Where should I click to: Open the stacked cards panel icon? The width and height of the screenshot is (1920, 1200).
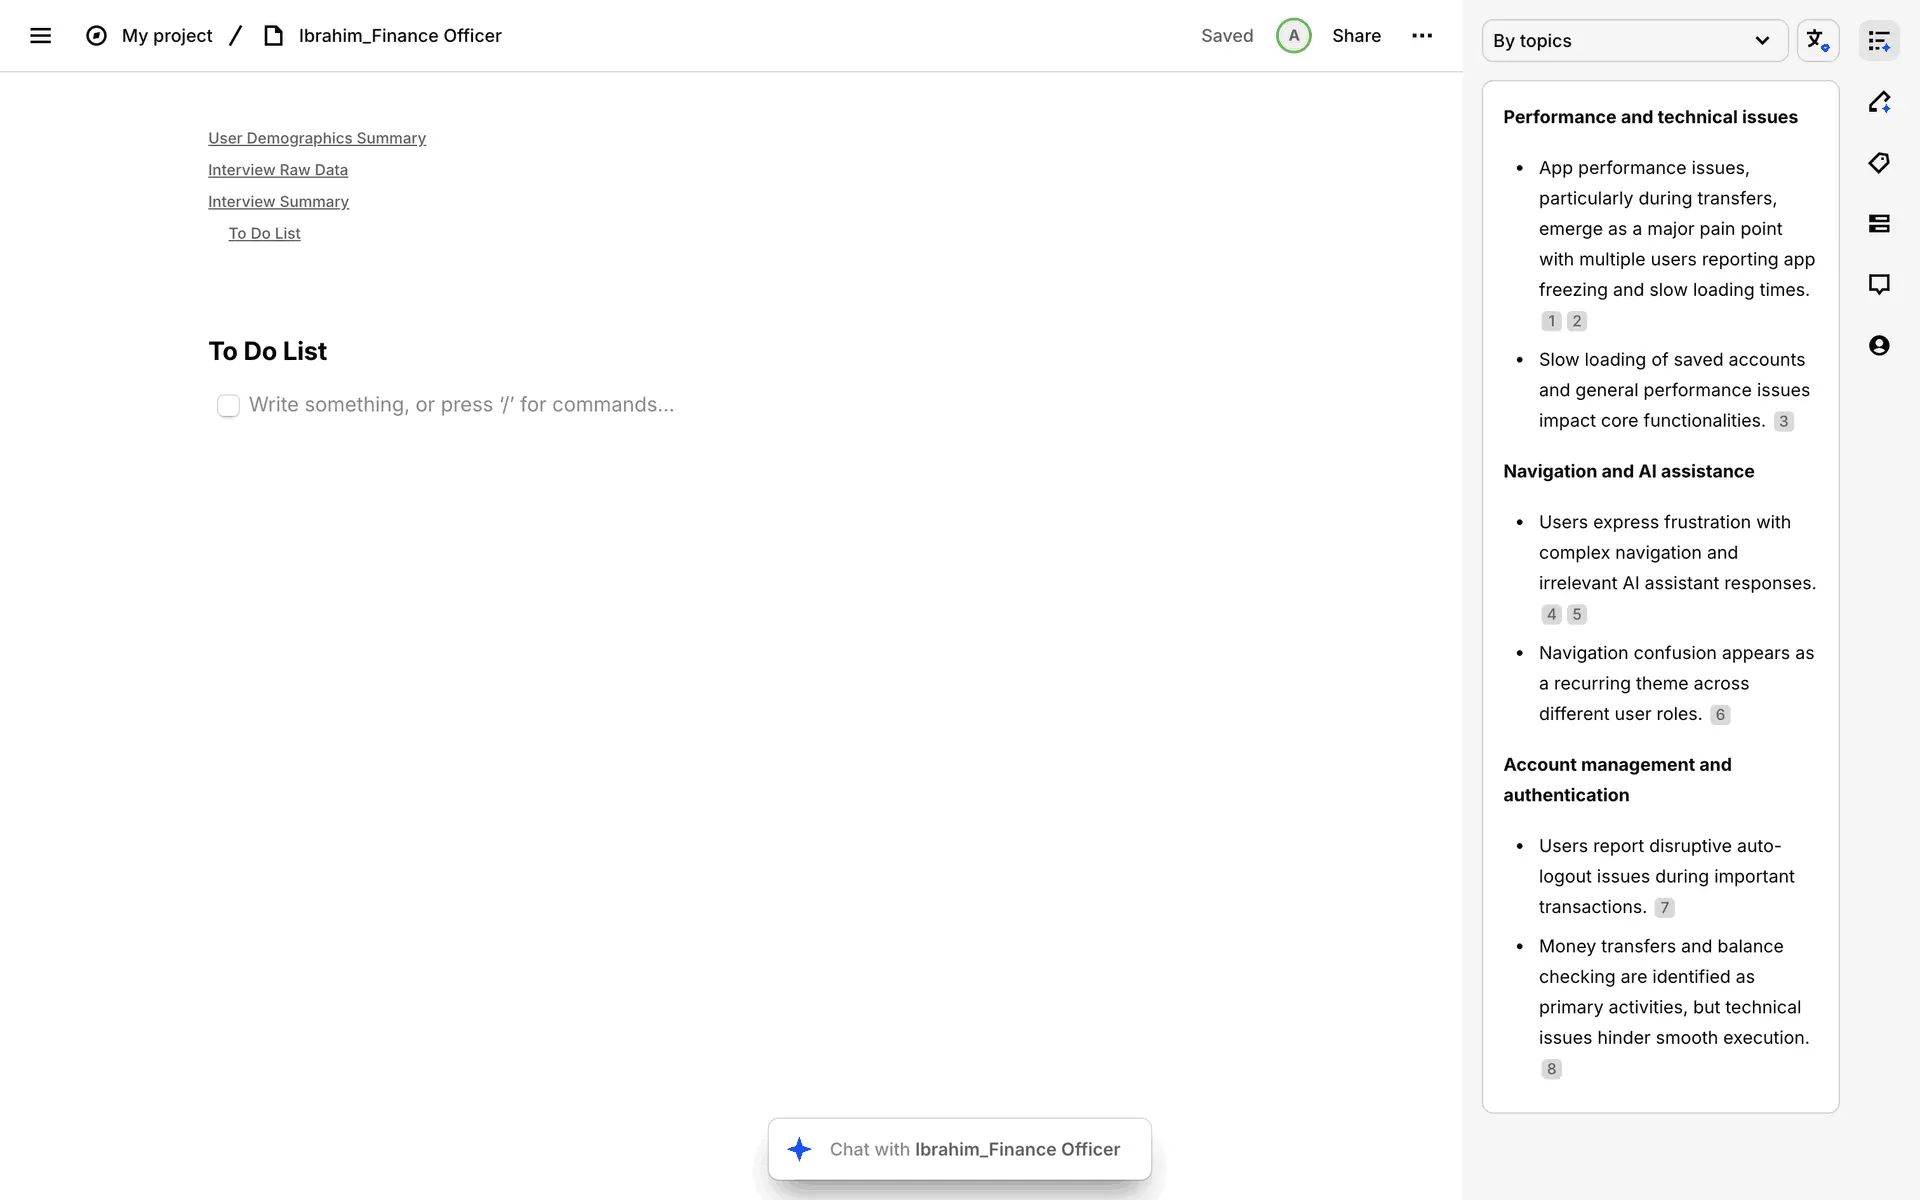pyautogui.click(x=1879, y=224)
